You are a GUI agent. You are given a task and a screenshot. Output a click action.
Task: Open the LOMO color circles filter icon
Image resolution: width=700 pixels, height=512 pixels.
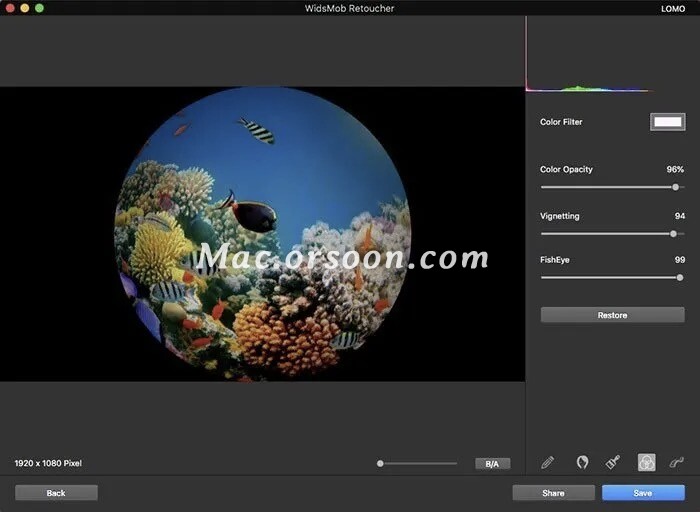point(647,462)
